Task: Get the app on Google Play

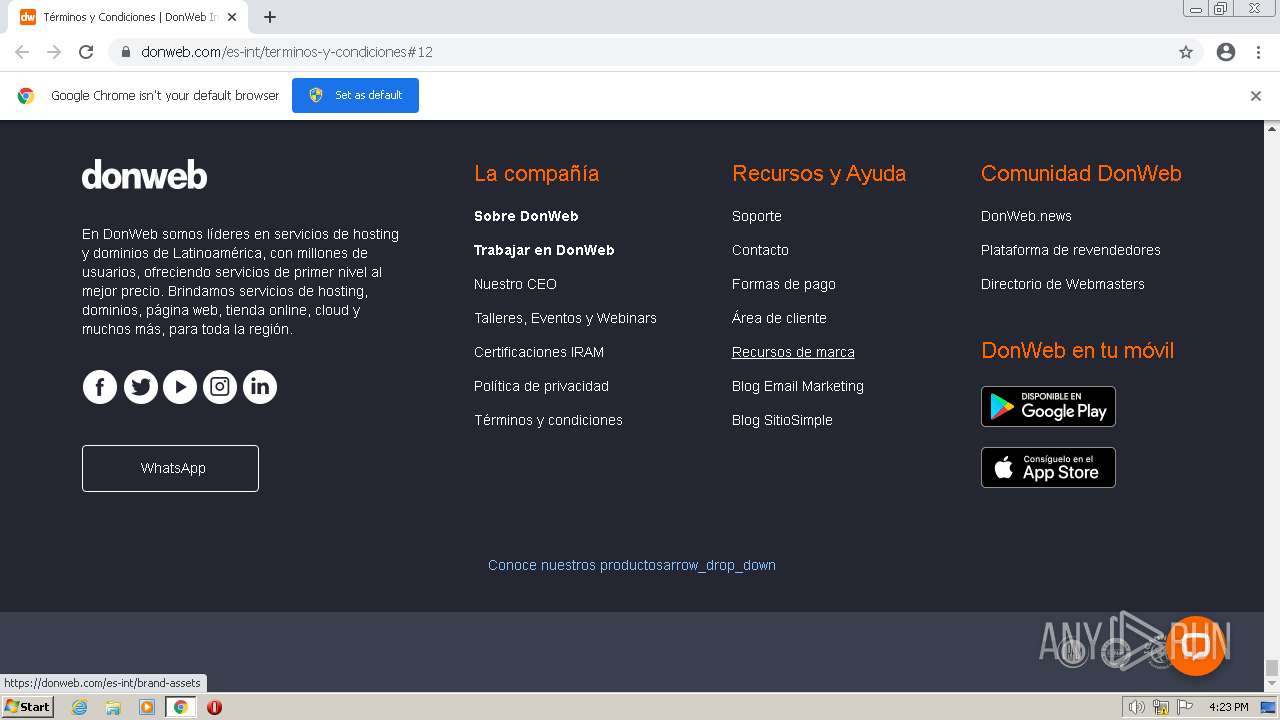Action: coord(1048,406)
